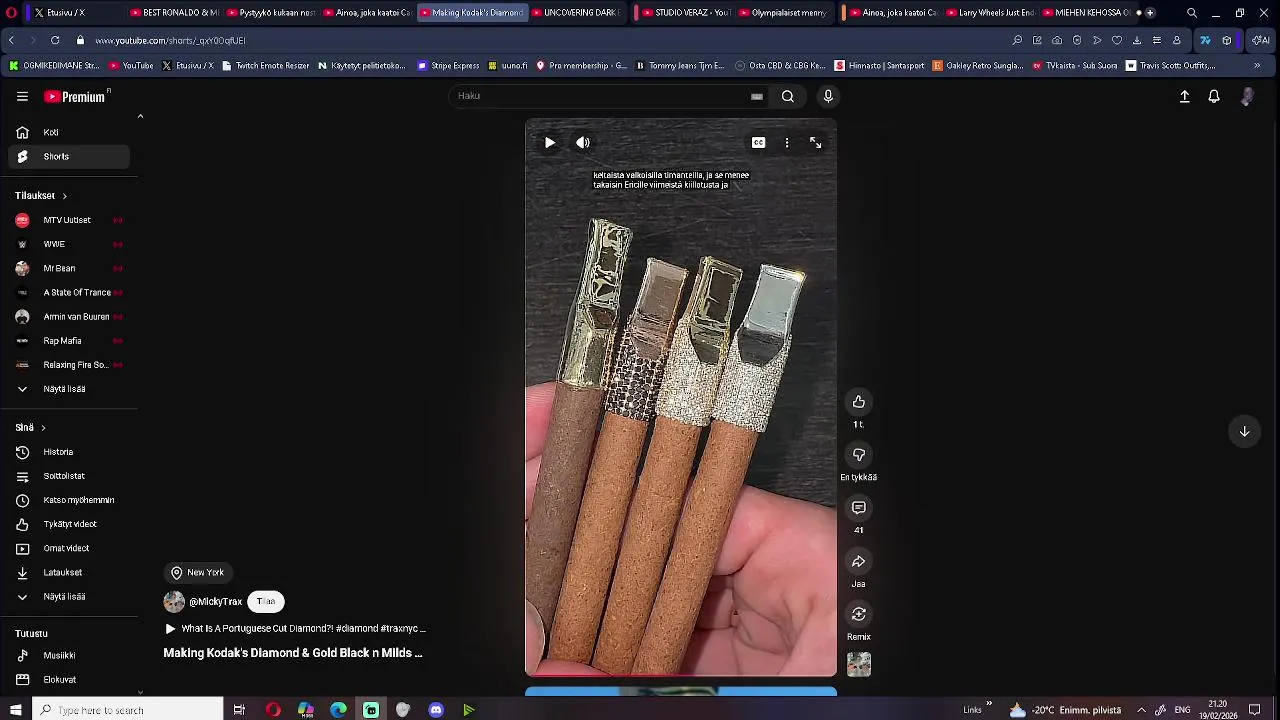This screenshot has height=720, width=1280.
Task: Open MTV Uutiset subscription
Action: point(69,220)
